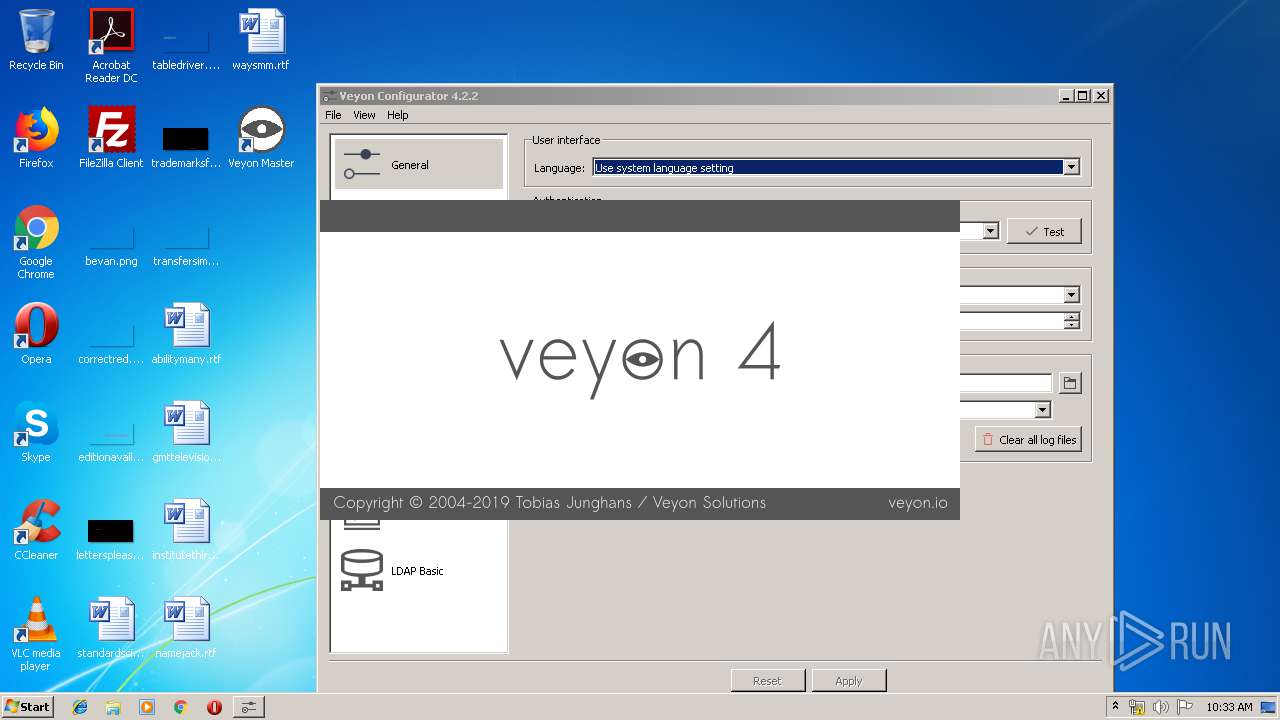Select the LDAP Basic configuration page
Image resolution: width=1280 pixels, height=720 pixels.
pyautogui.click(x=419, y=571)
